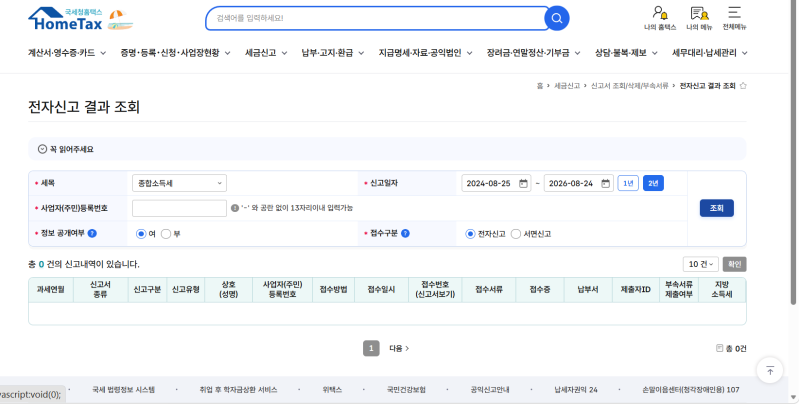The width and height of the screenshot is (800, 404).
Task: Open 국민건강보험 footer link
Action: (x=406, y=390)
